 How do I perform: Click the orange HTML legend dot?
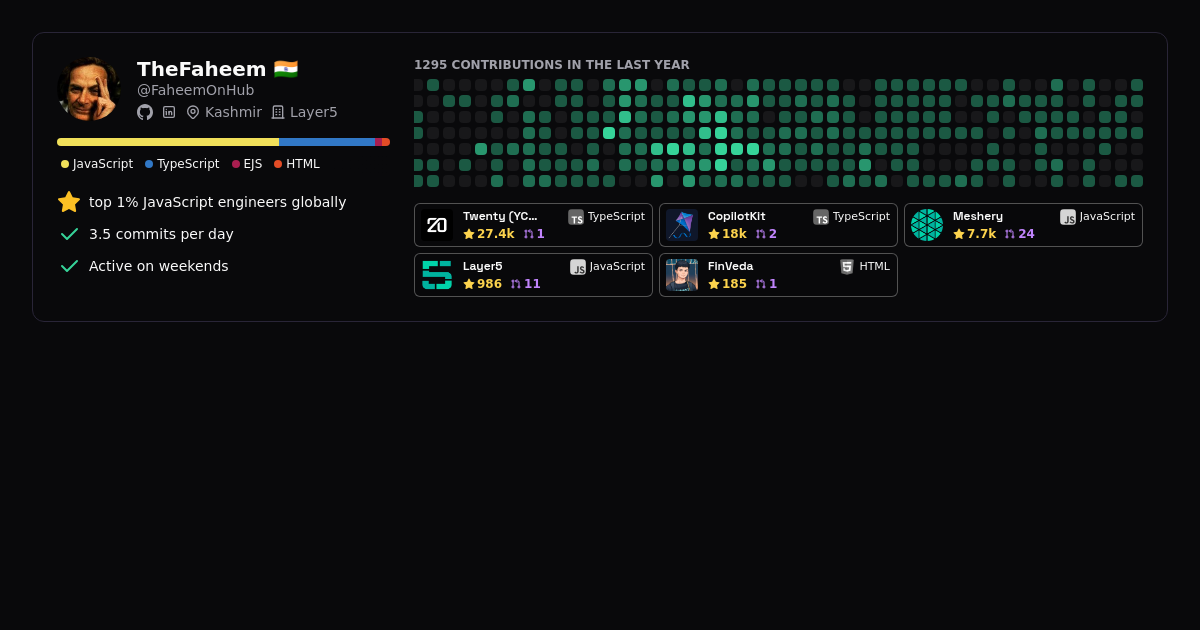tap(278, 164)
